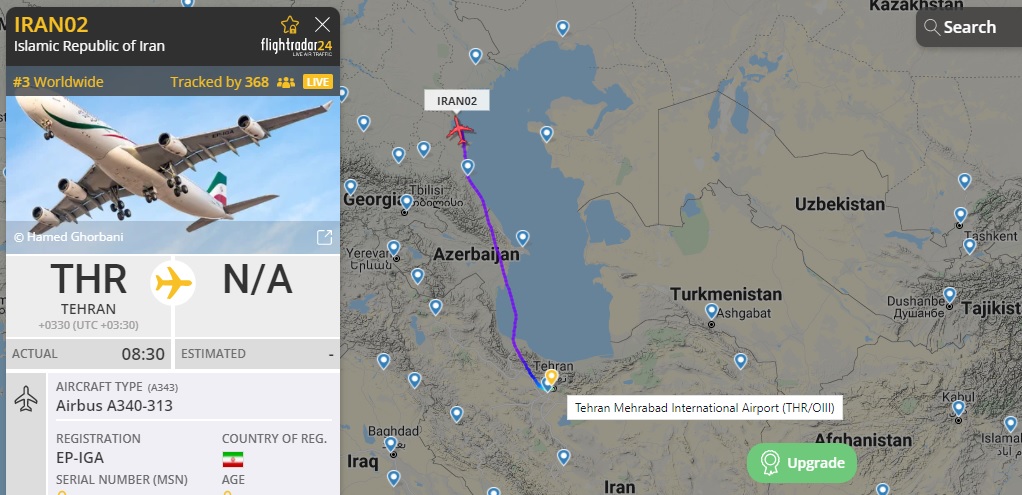Viewport: 1022px width, 495px height.
Task: Click the green Upgrade button
Action: coord(802,463)
